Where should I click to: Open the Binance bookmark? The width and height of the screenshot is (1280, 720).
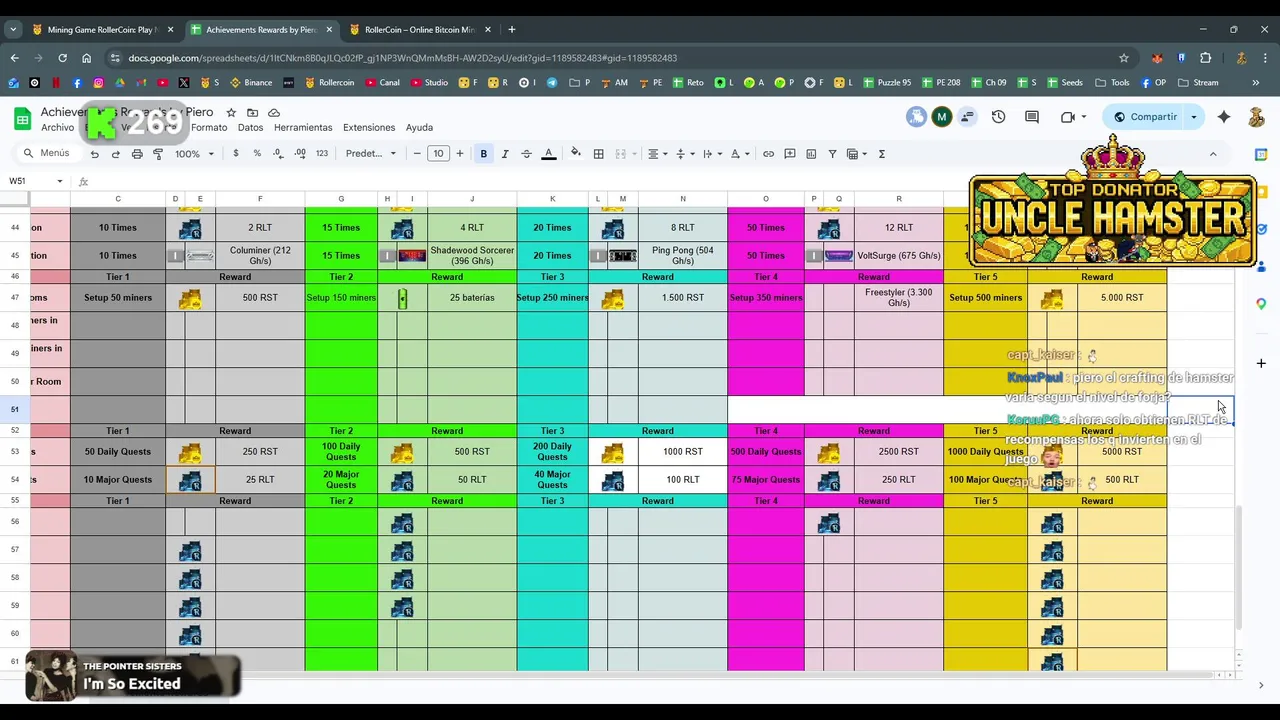pos(251,83)
